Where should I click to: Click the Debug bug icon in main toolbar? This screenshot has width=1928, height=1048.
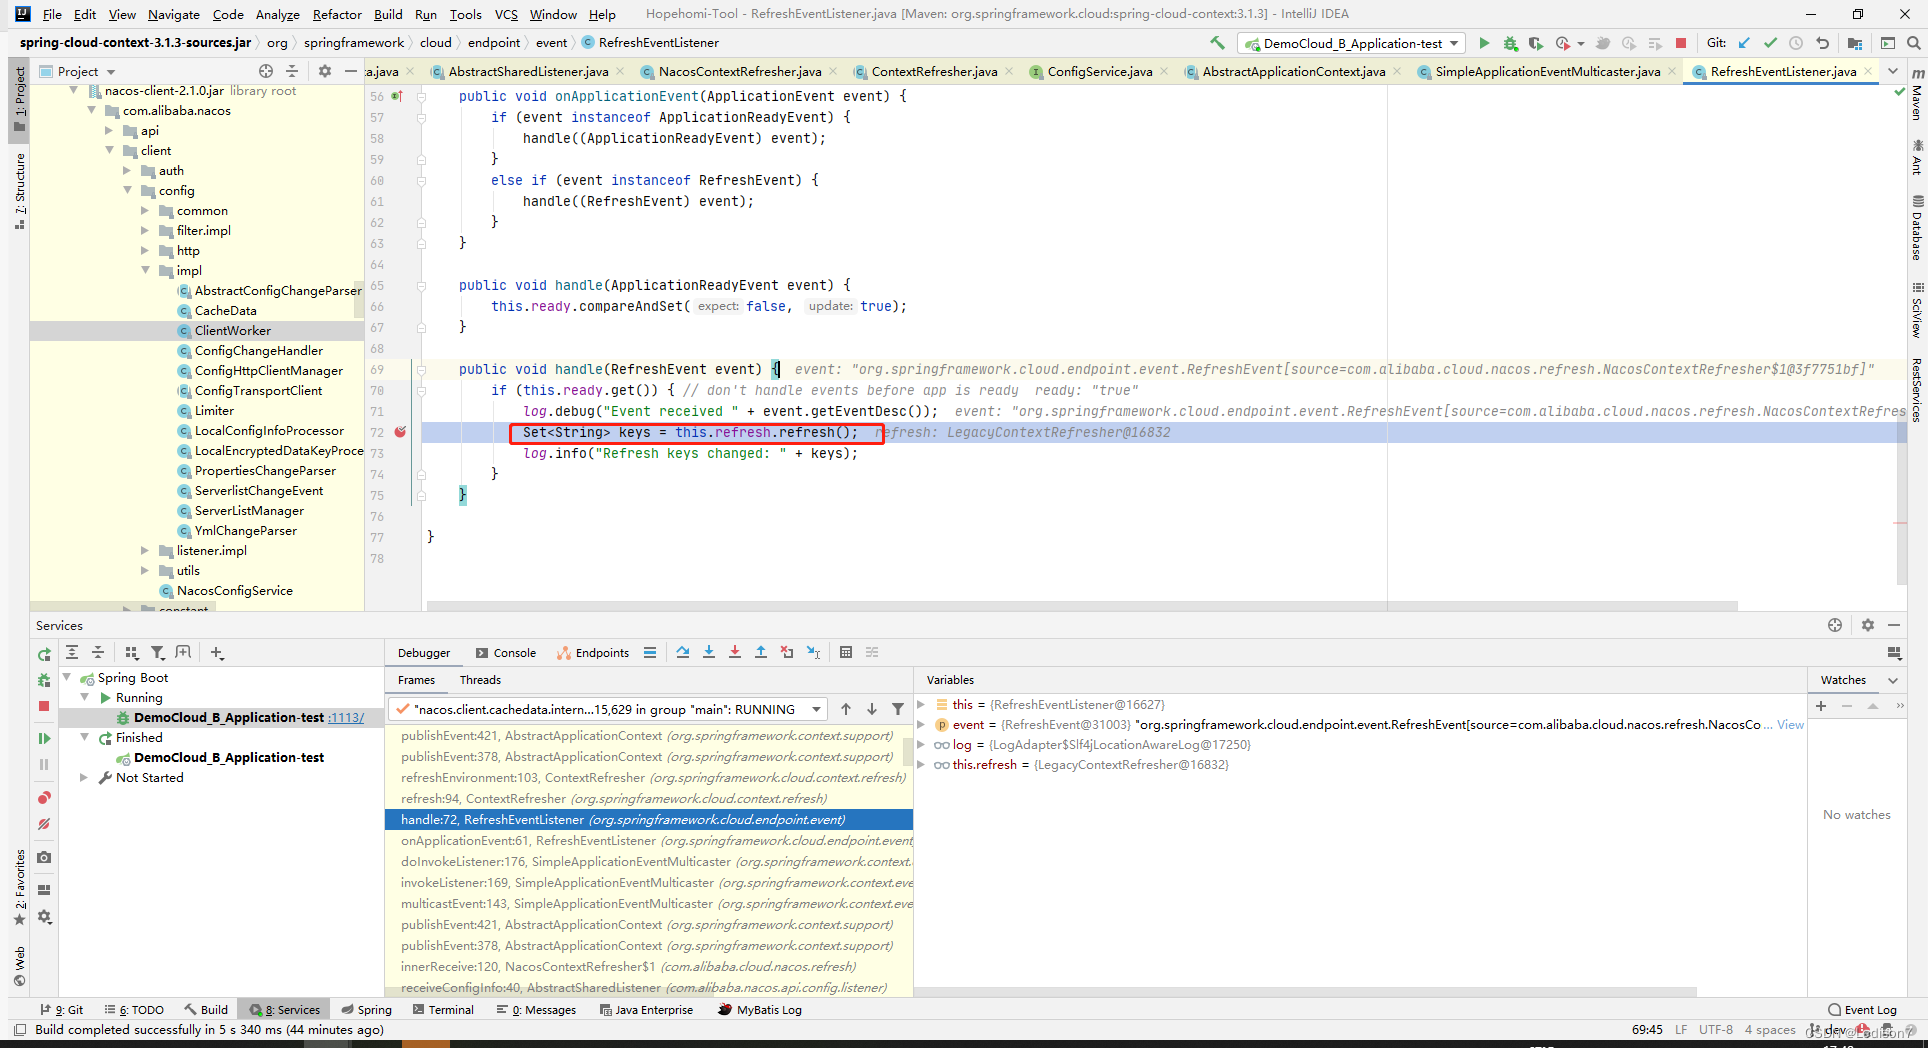pyautogui.click(x=1510, y=43)
